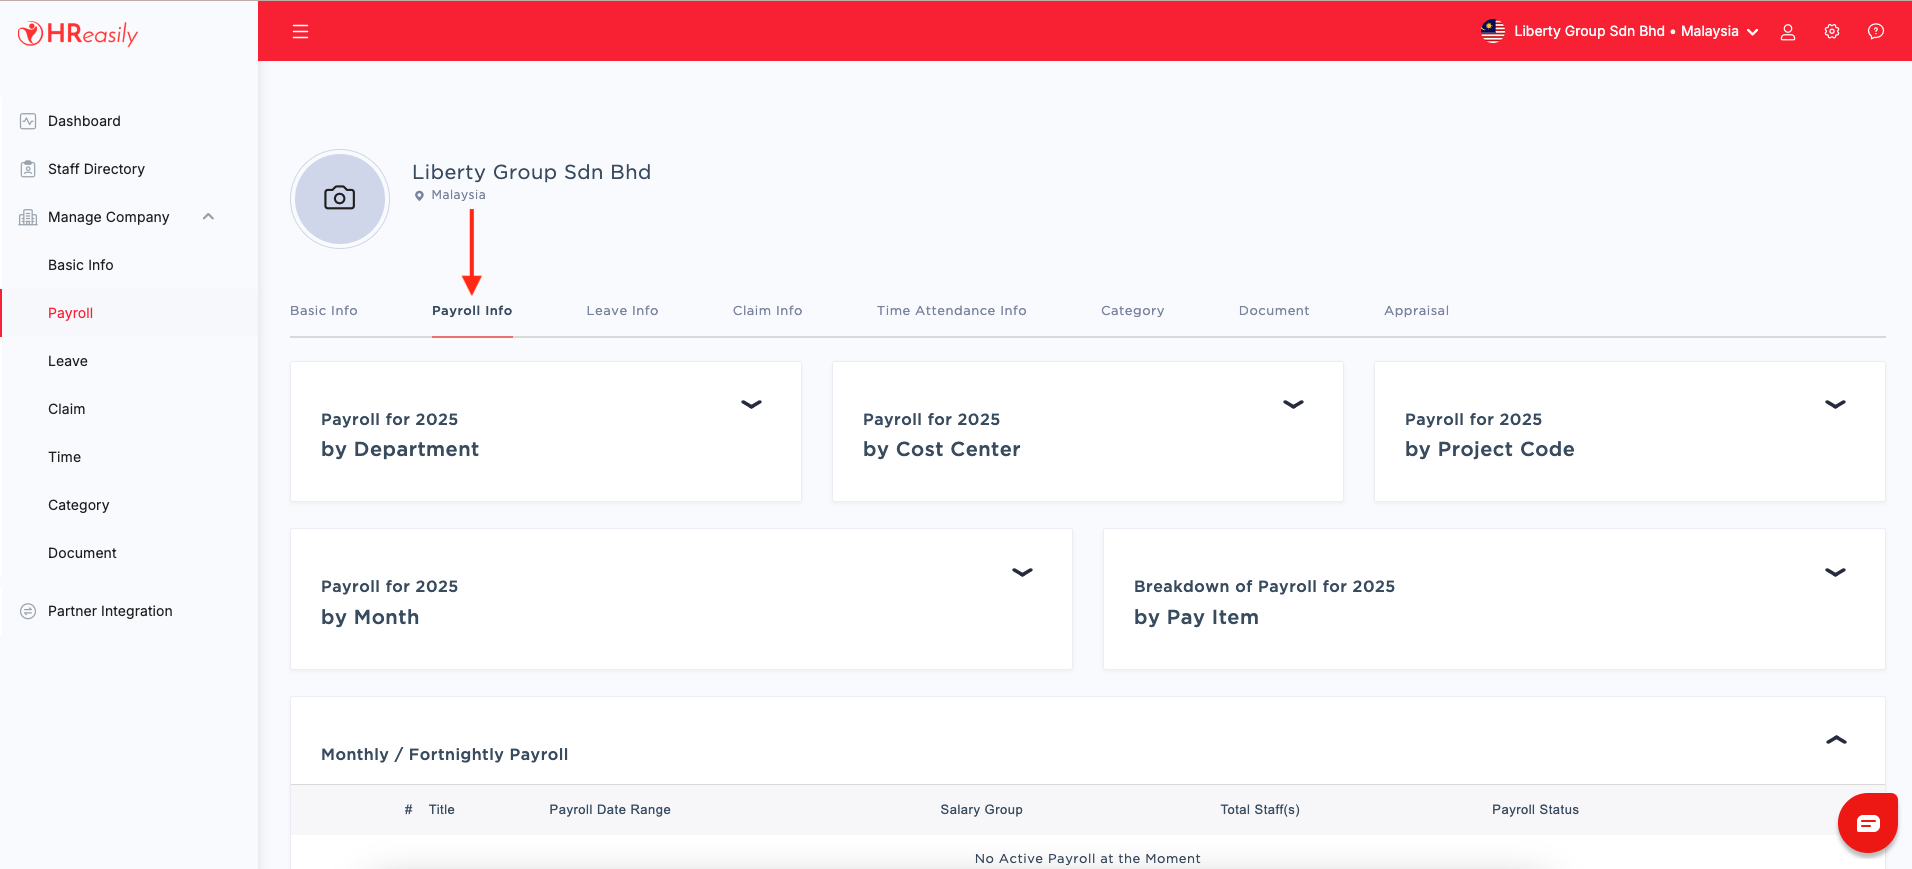Open Basic Info in sidebar
1912x869 pixels.
pyautogui.click(x=81, y=265)
